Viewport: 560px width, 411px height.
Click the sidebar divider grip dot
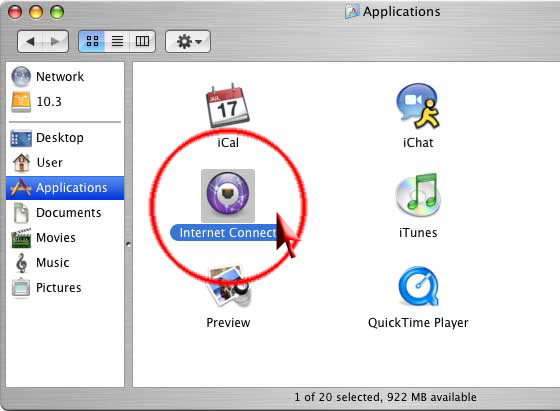[x=128, y=244]
